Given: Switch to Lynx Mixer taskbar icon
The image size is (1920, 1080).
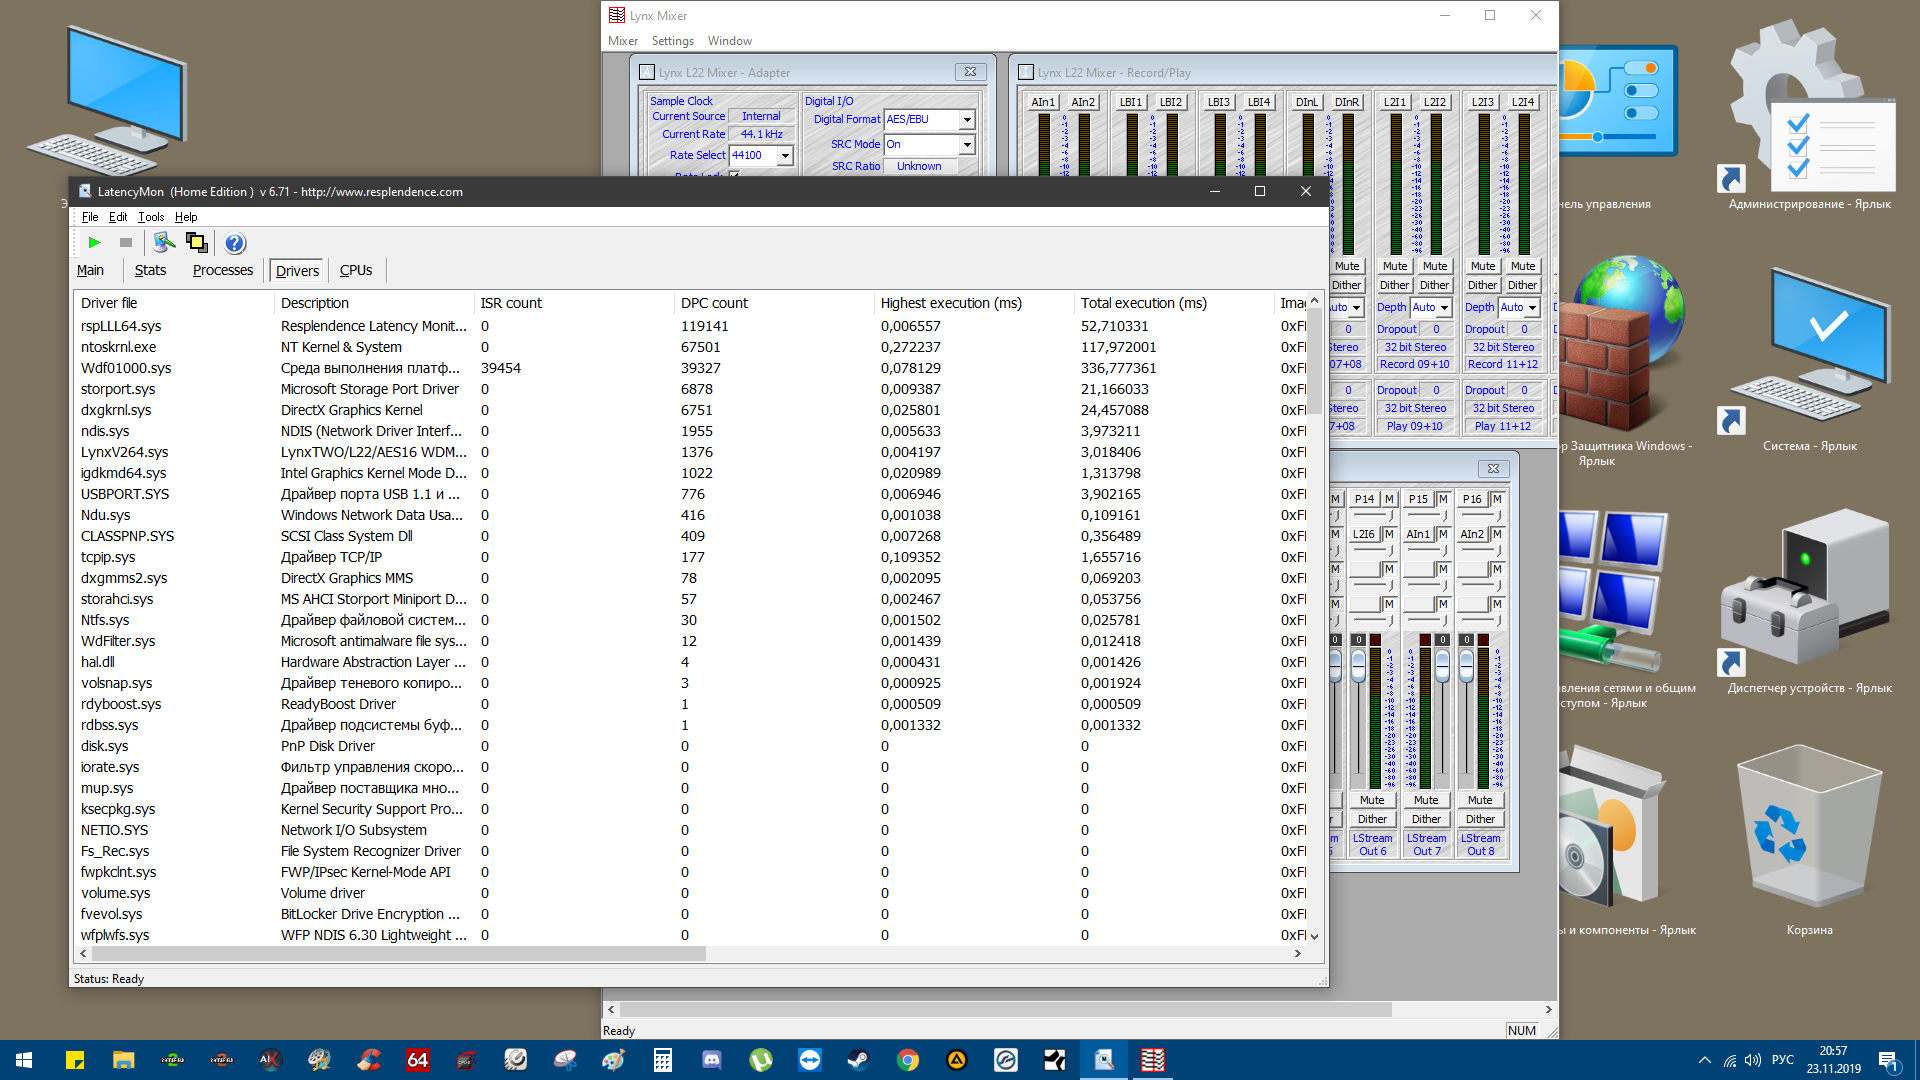Looking at the screenshot, I should tap(1153, 1060).
